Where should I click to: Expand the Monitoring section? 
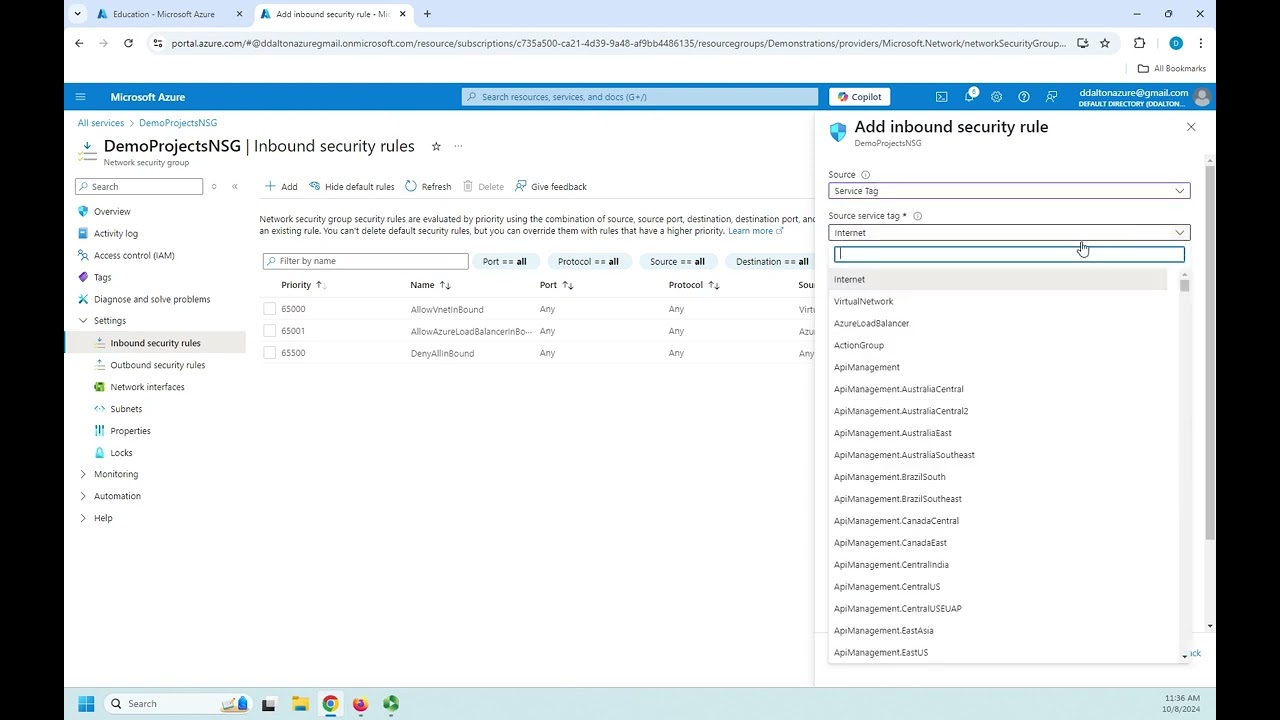pos(83,474)
